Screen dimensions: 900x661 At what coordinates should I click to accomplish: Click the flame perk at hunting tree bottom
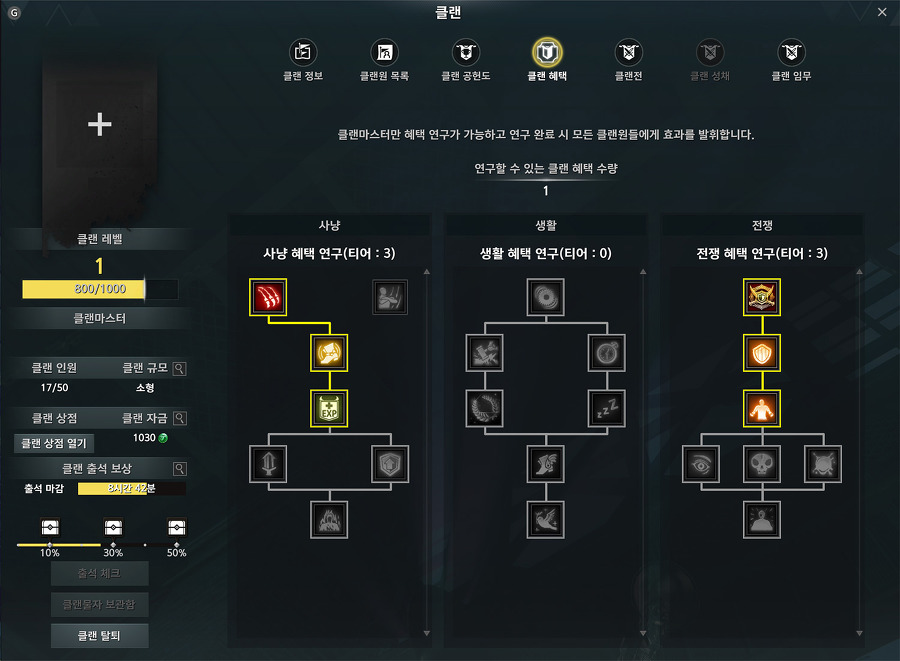coord(329,519)
